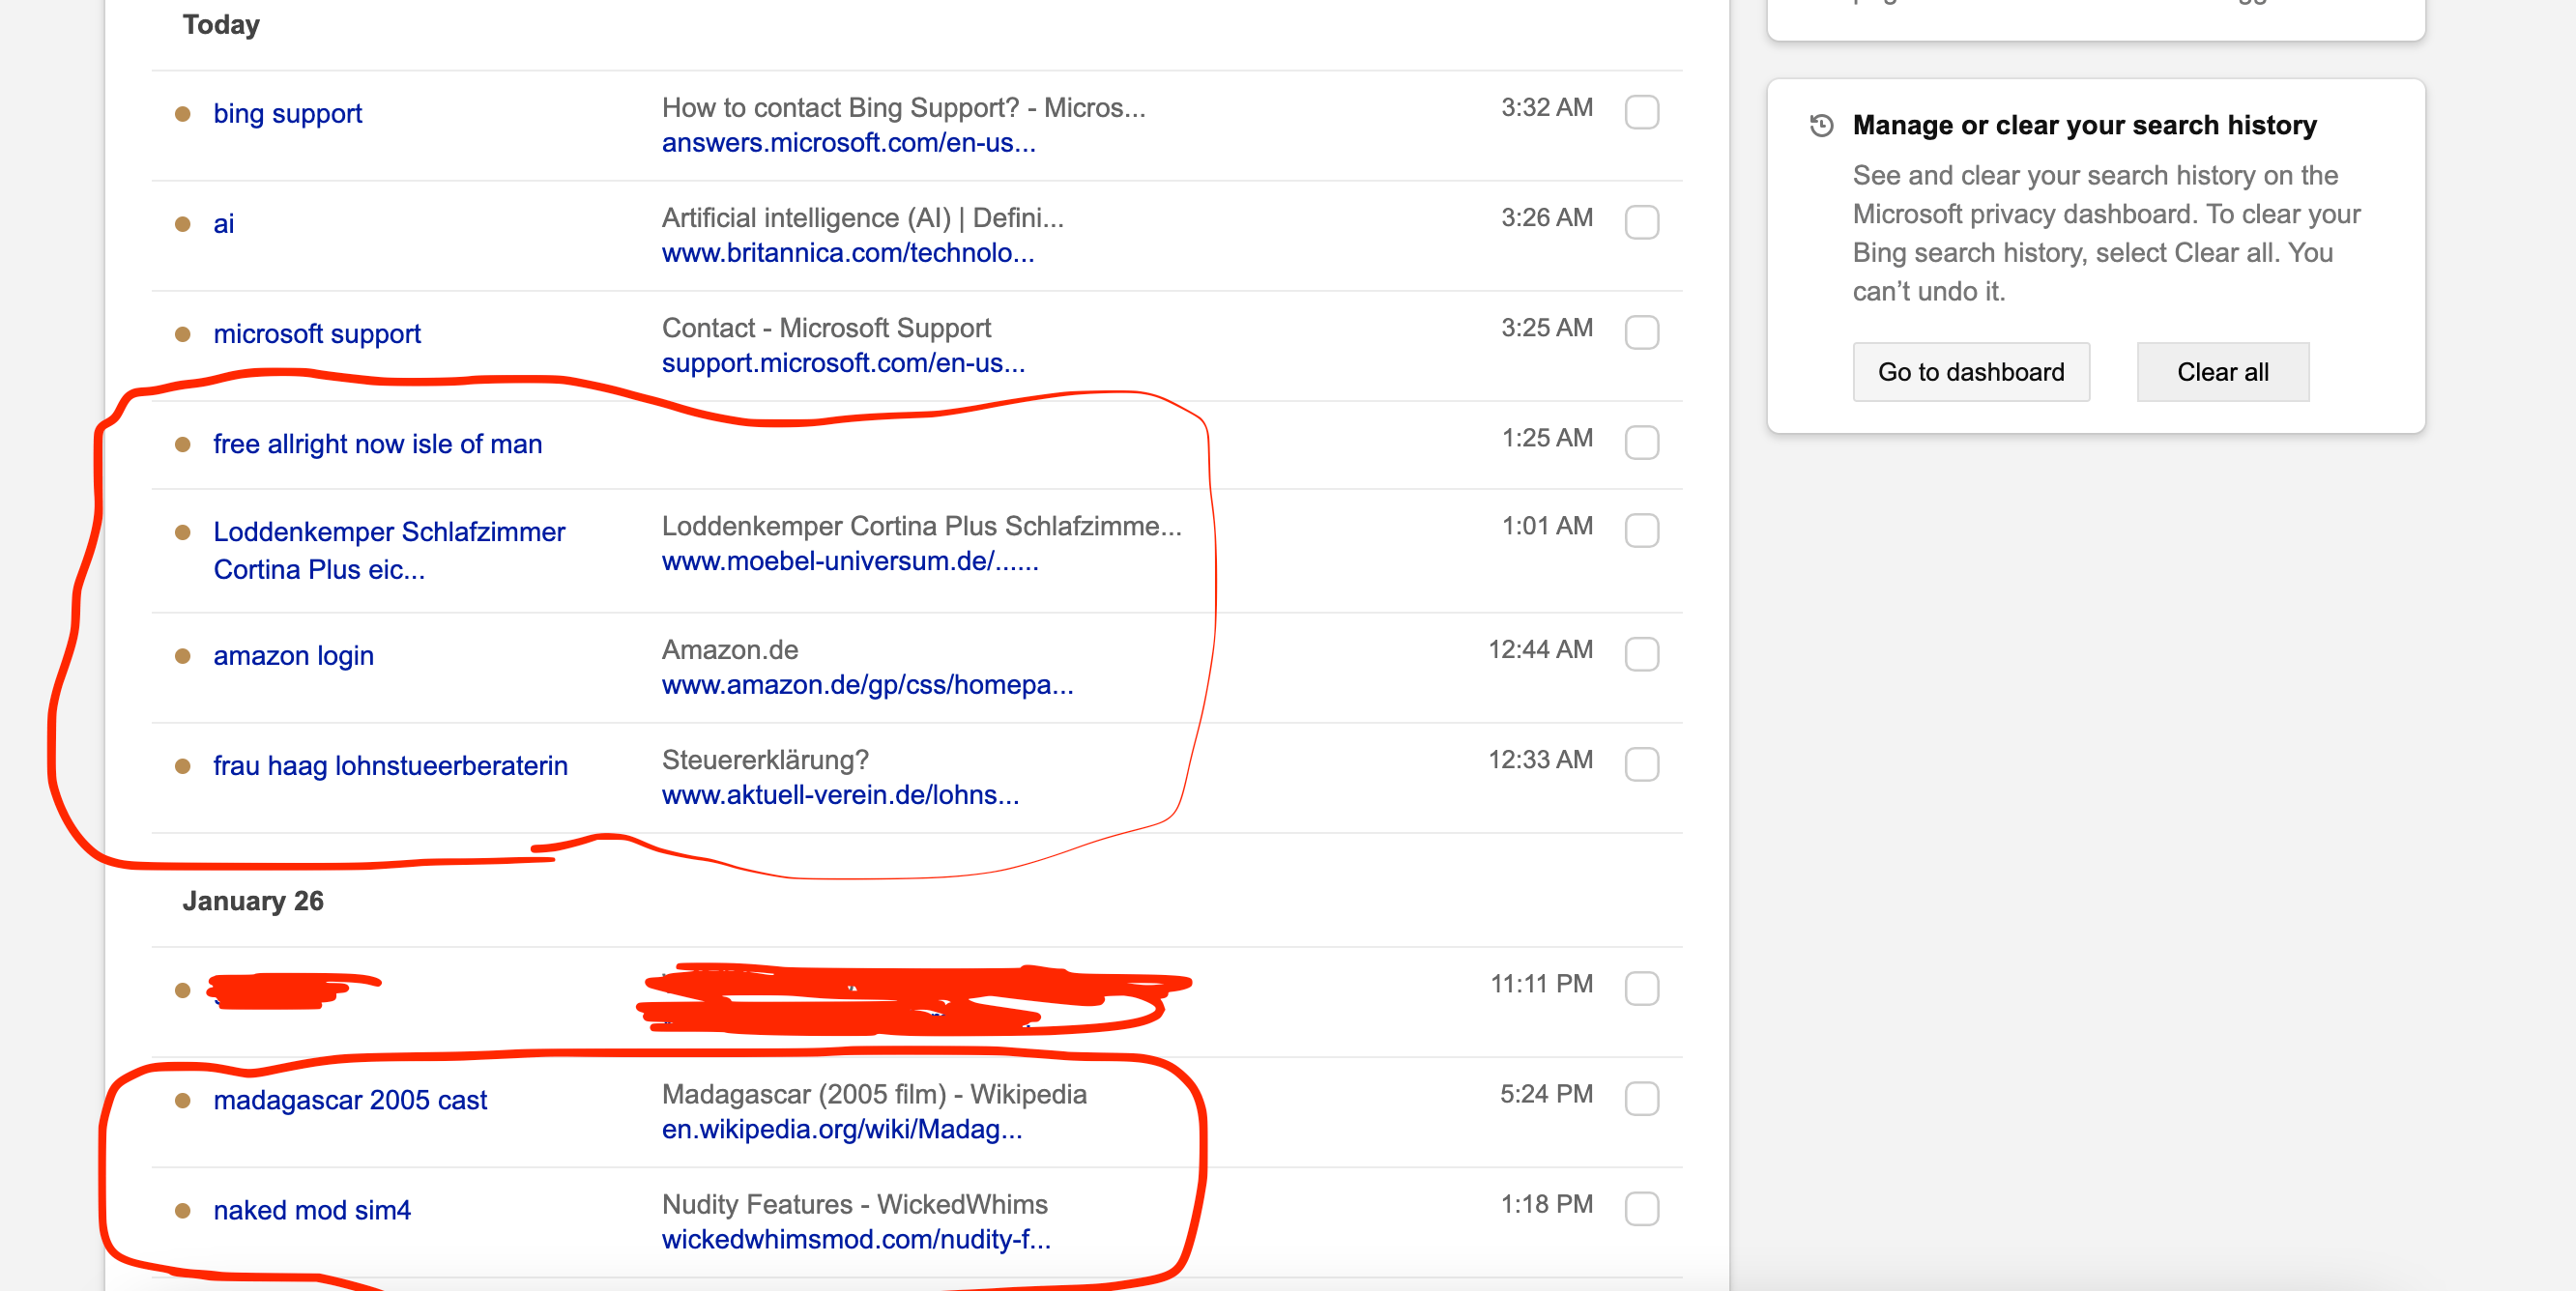Image resolution: width=2576 pixels, height=1291 pixels.
Task: Click the dot icon beside naked mod sim4
Action: tap(183, 1211)
